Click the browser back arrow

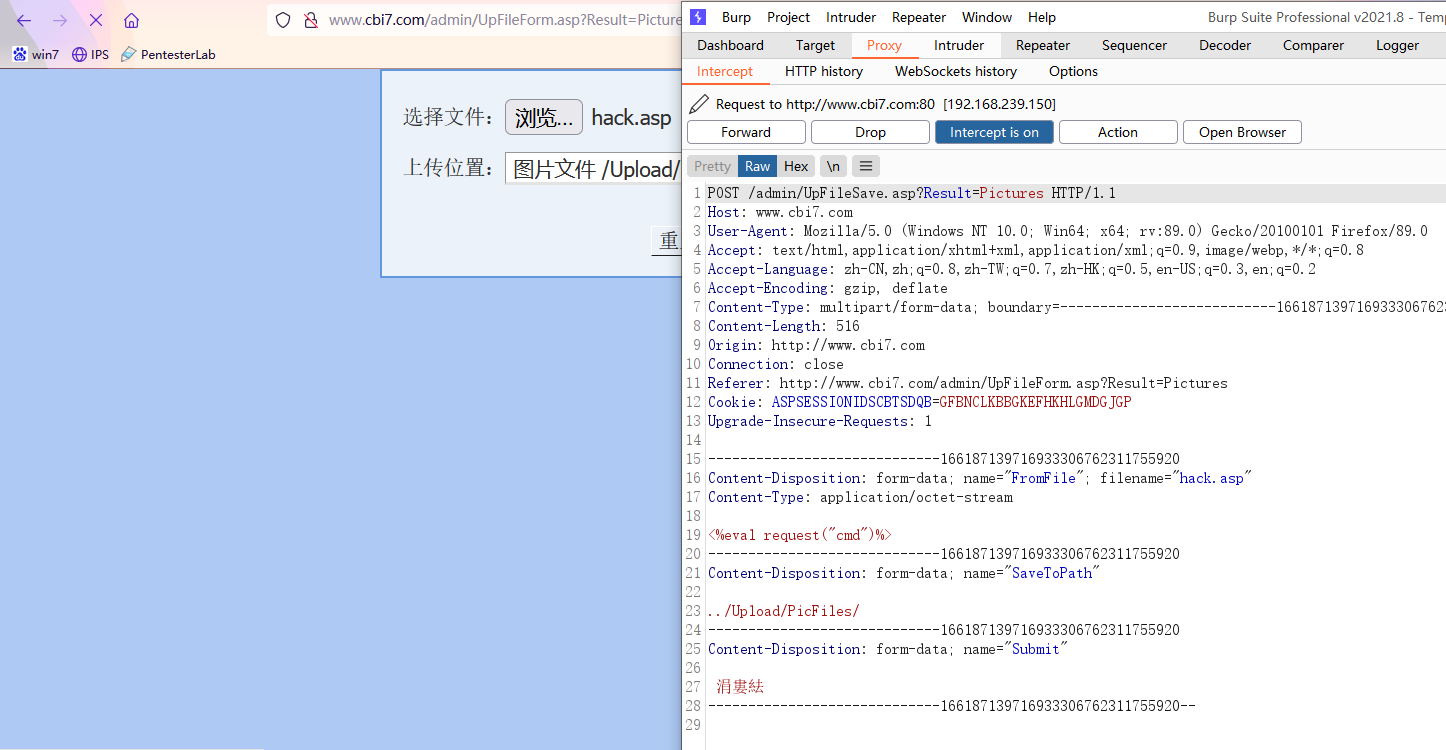click(x=24, y=20)
